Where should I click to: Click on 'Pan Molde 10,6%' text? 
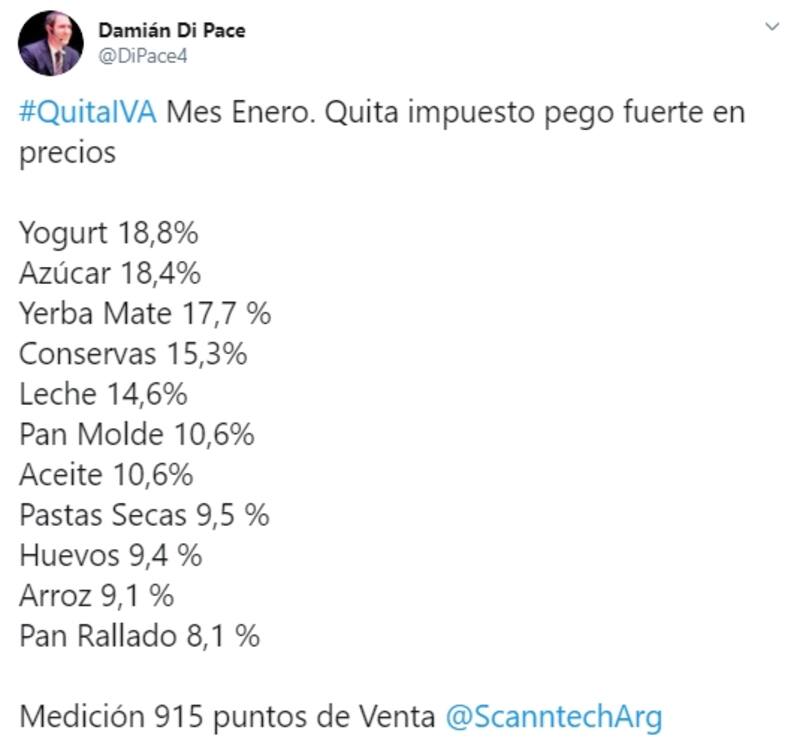137,435
